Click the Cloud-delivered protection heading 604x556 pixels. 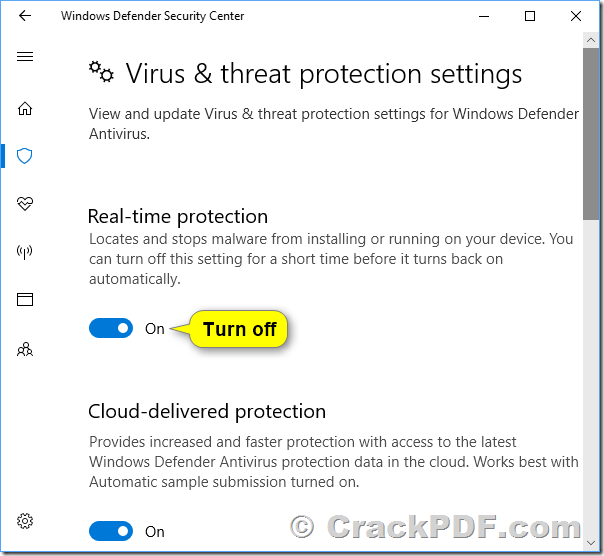(x=207, y=411)
